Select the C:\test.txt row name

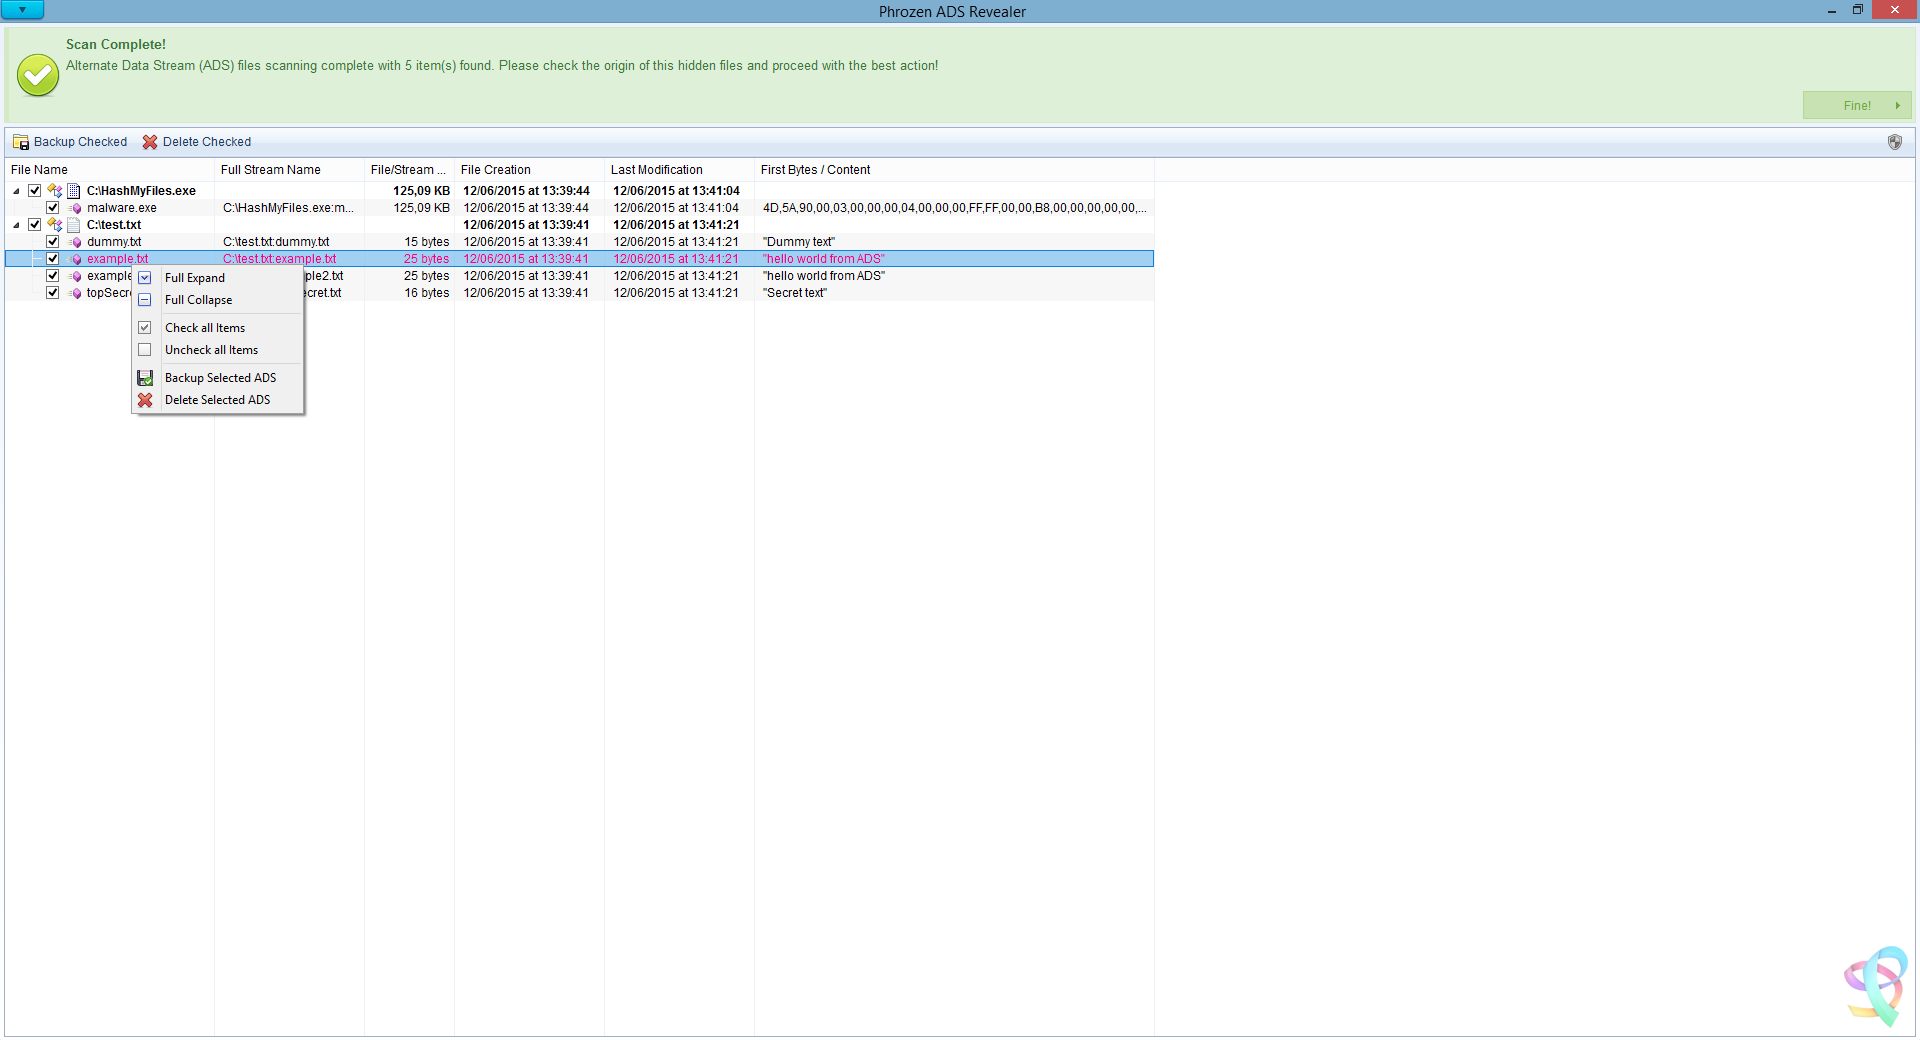tap(114, 225)
